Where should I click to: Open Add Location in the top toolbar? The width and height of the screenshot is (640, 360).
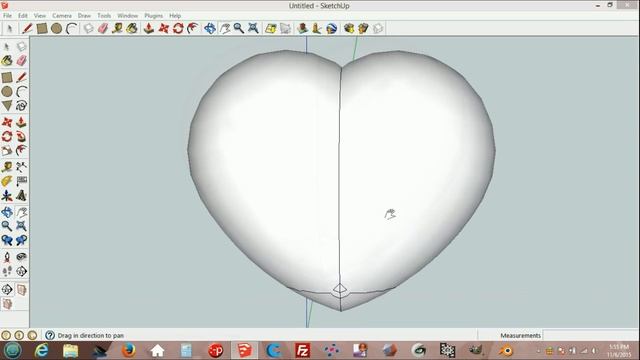coord(271,28)
